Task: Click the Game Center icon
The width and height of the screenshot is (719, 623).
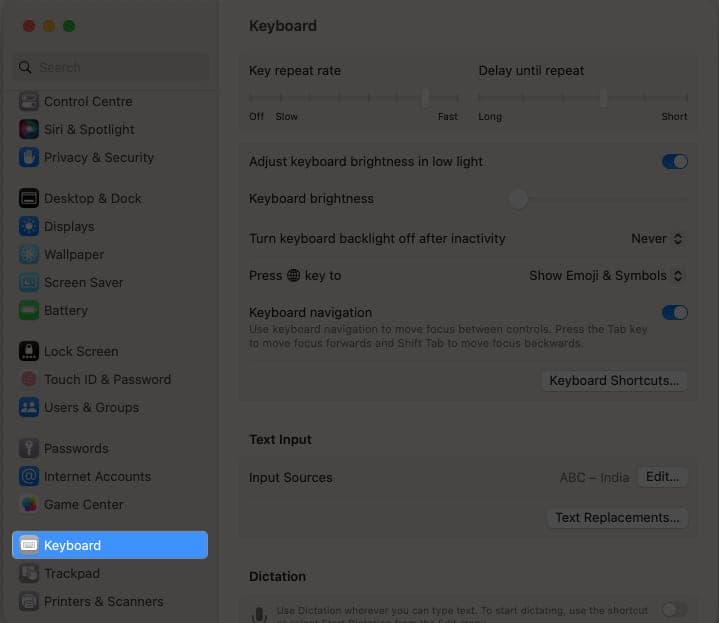Action: 29,504
